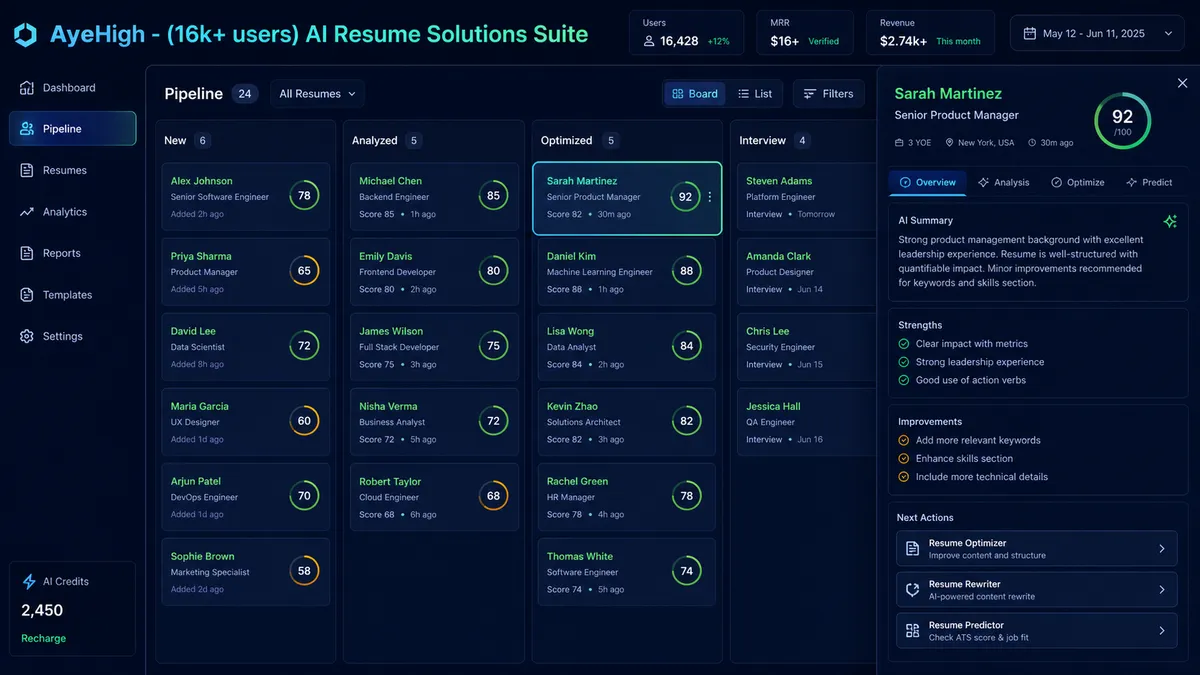The image size is (1200, 675).
Task: Open the date range dropdown May 12 - Jun 11
Action: coord(1097,33)
